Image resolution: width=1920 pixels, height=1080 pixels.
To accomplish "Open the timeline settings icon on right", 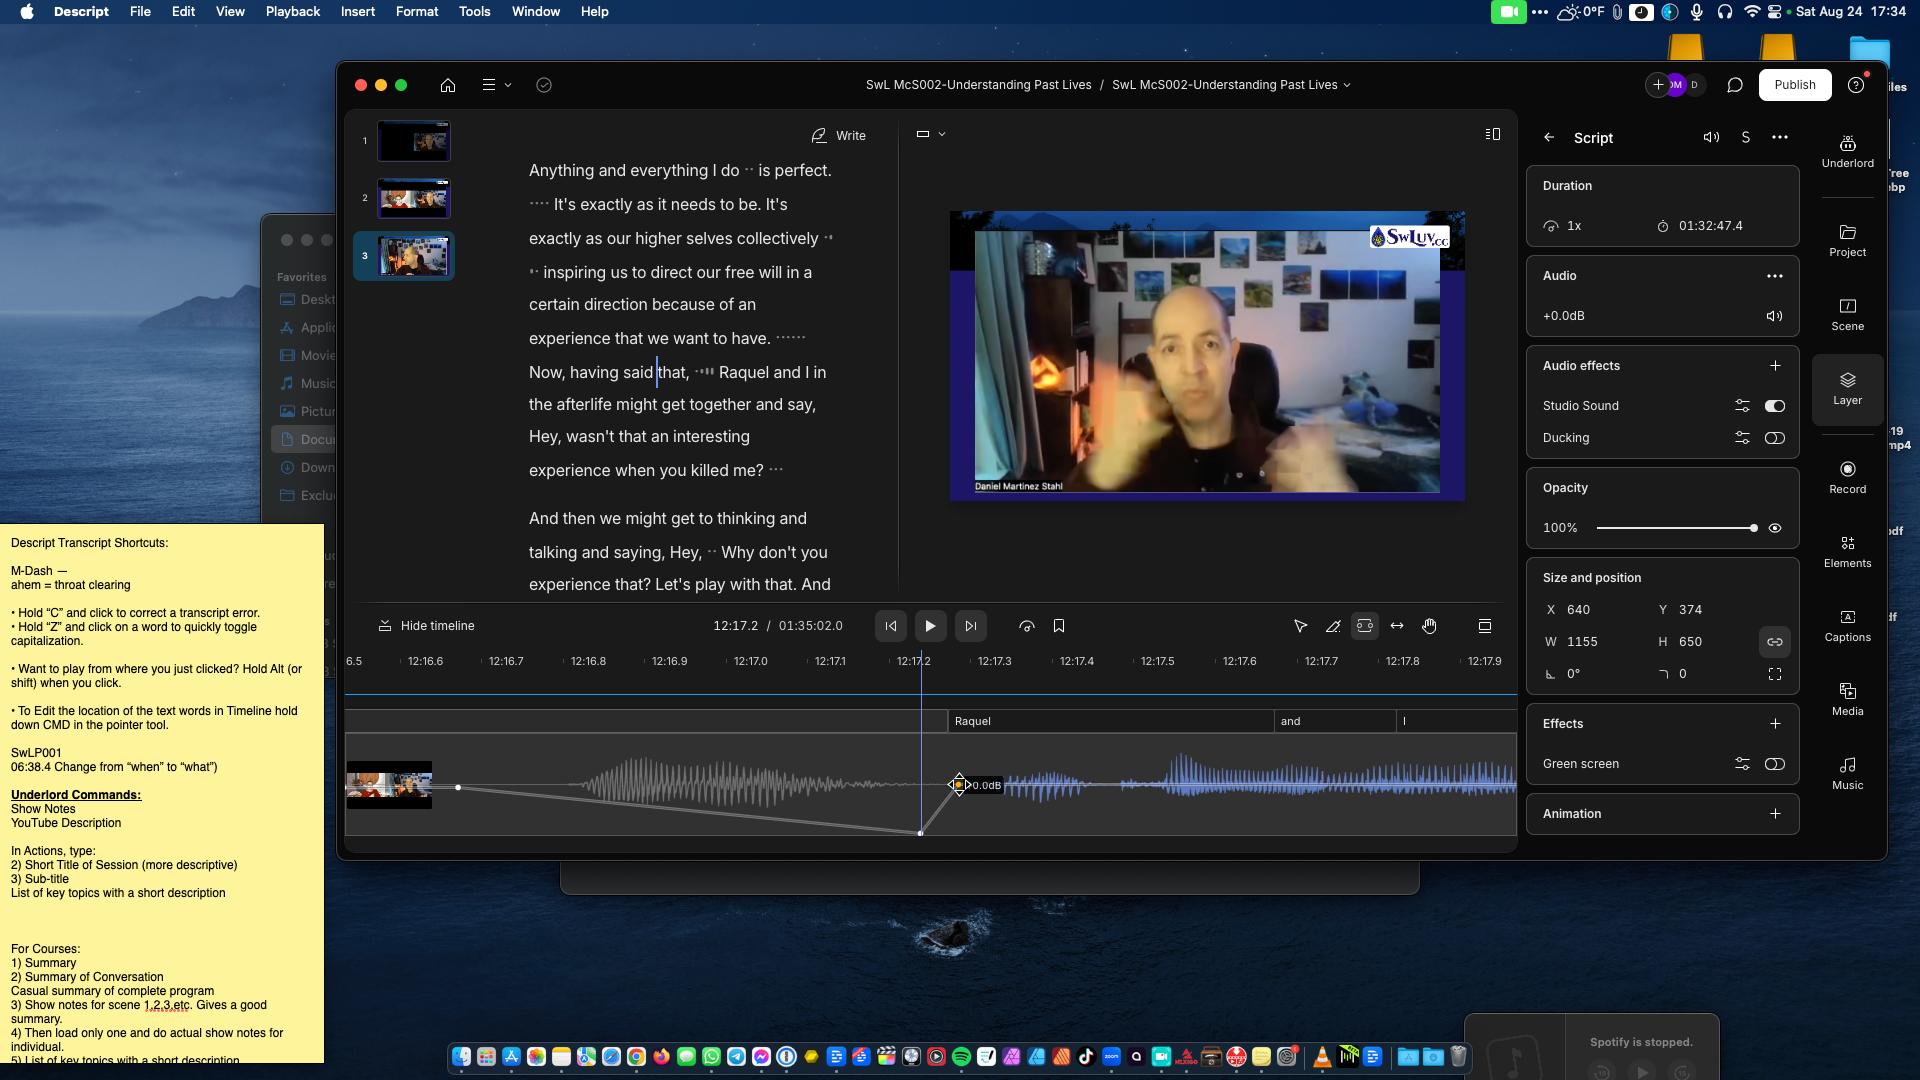I will pos(1485,626).
